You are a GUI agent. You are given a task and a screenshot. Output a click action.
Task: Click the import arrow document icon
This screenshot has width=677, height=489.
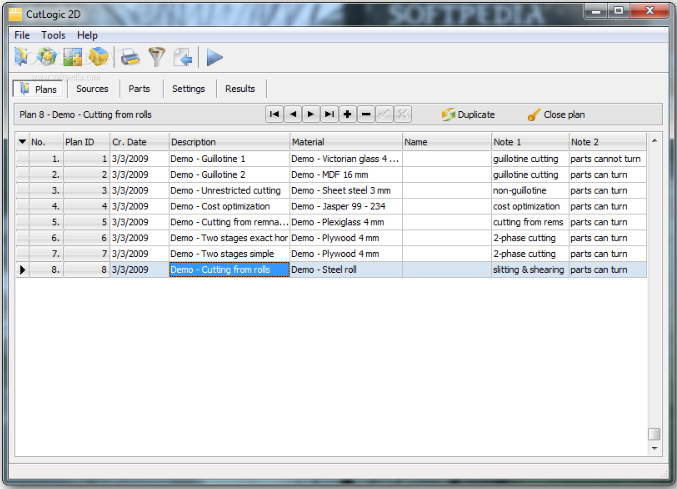pos(183,57)
